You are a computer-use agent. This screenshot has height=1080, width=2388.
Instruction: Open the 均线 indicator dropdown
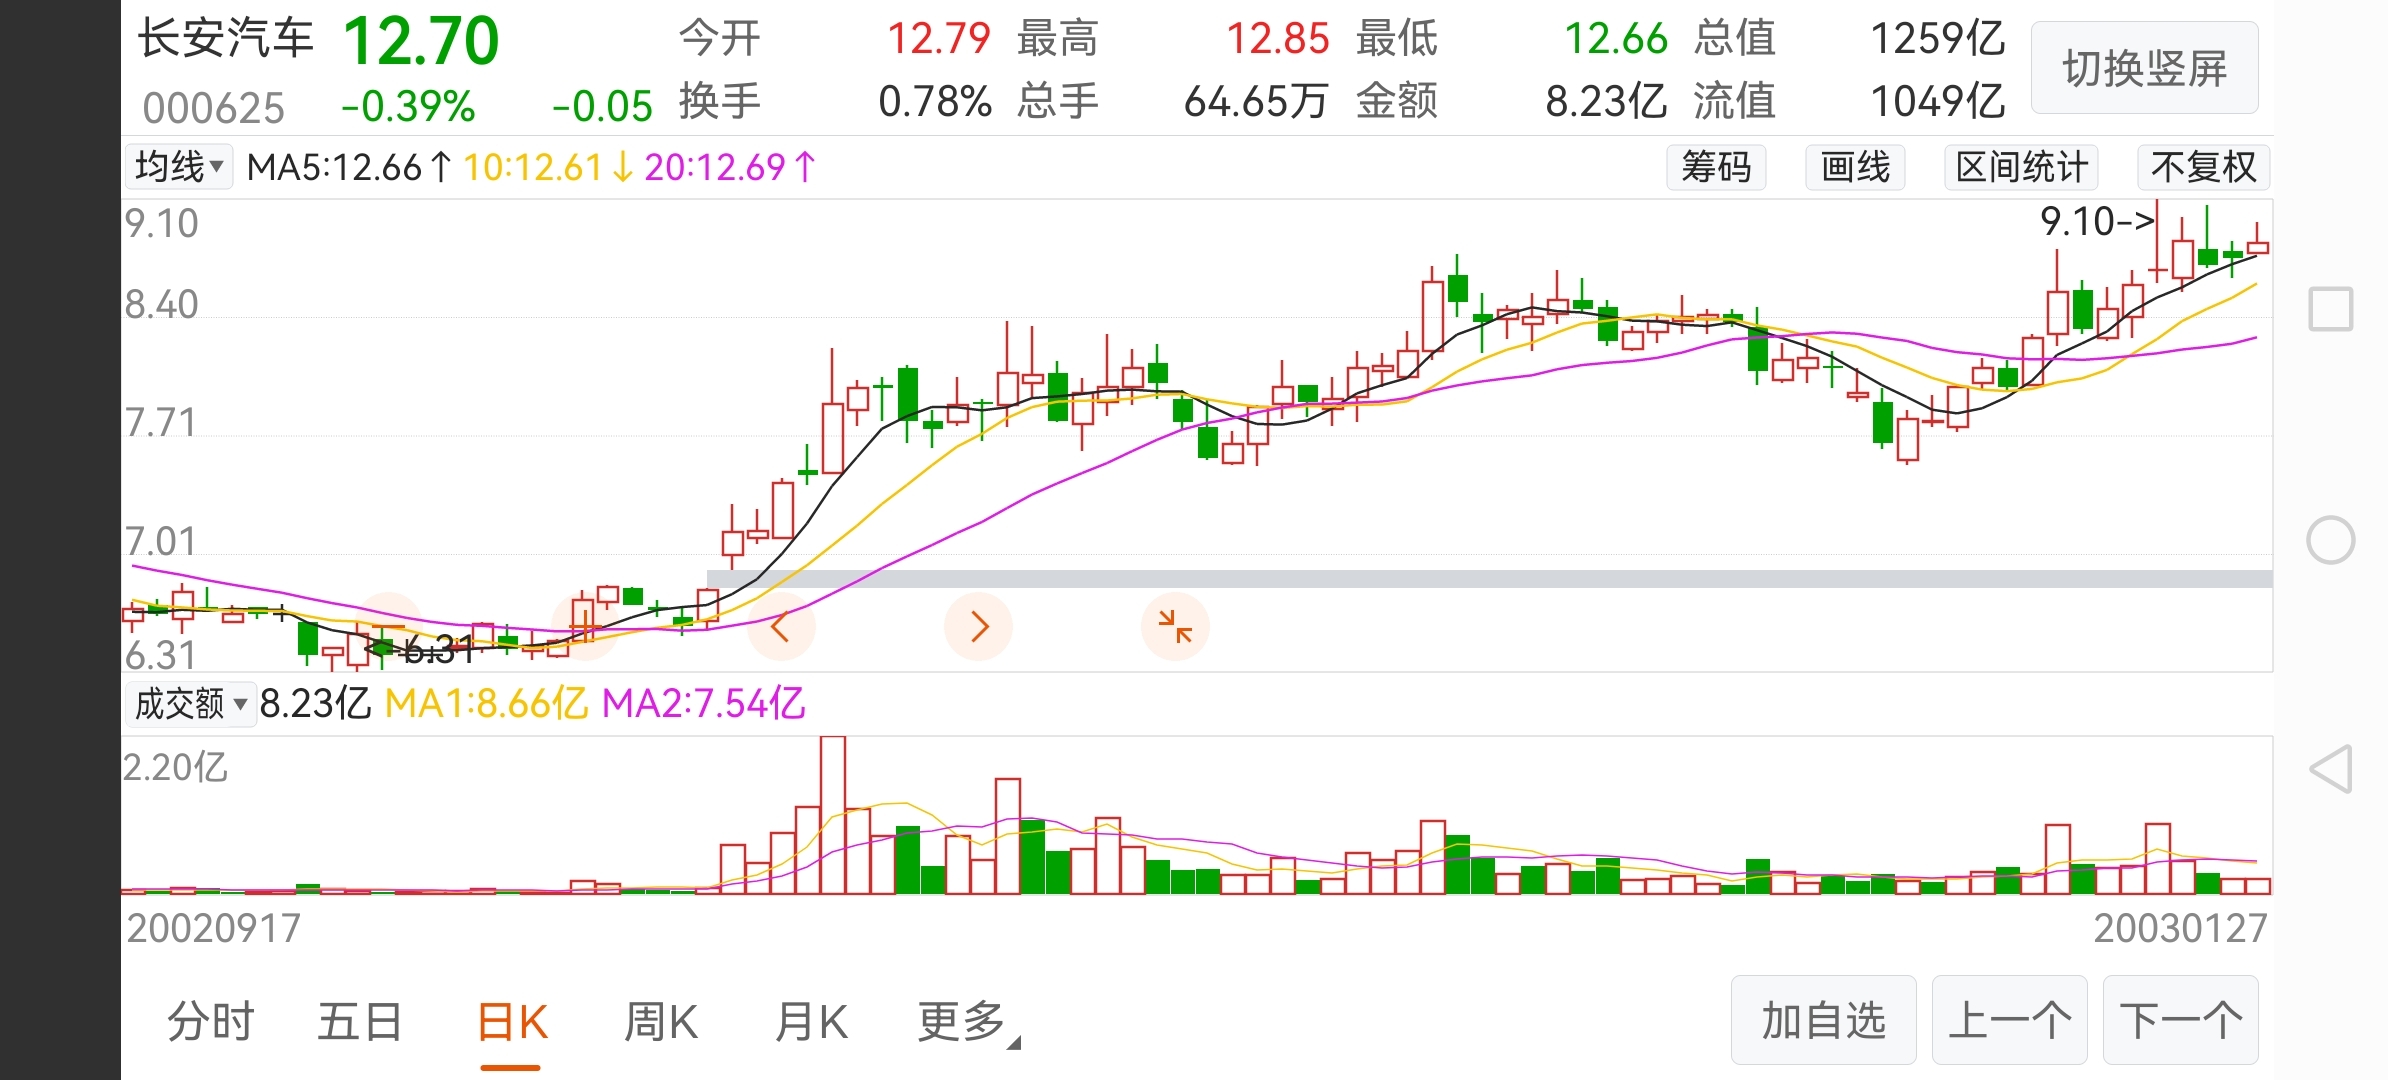(179, 167)
